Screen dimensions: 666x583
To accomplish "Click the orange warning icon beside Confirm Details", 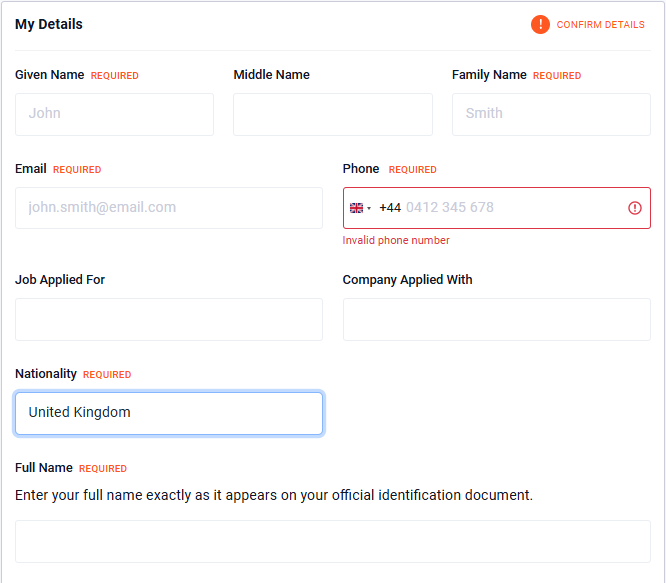I will [x=540, y=24].
